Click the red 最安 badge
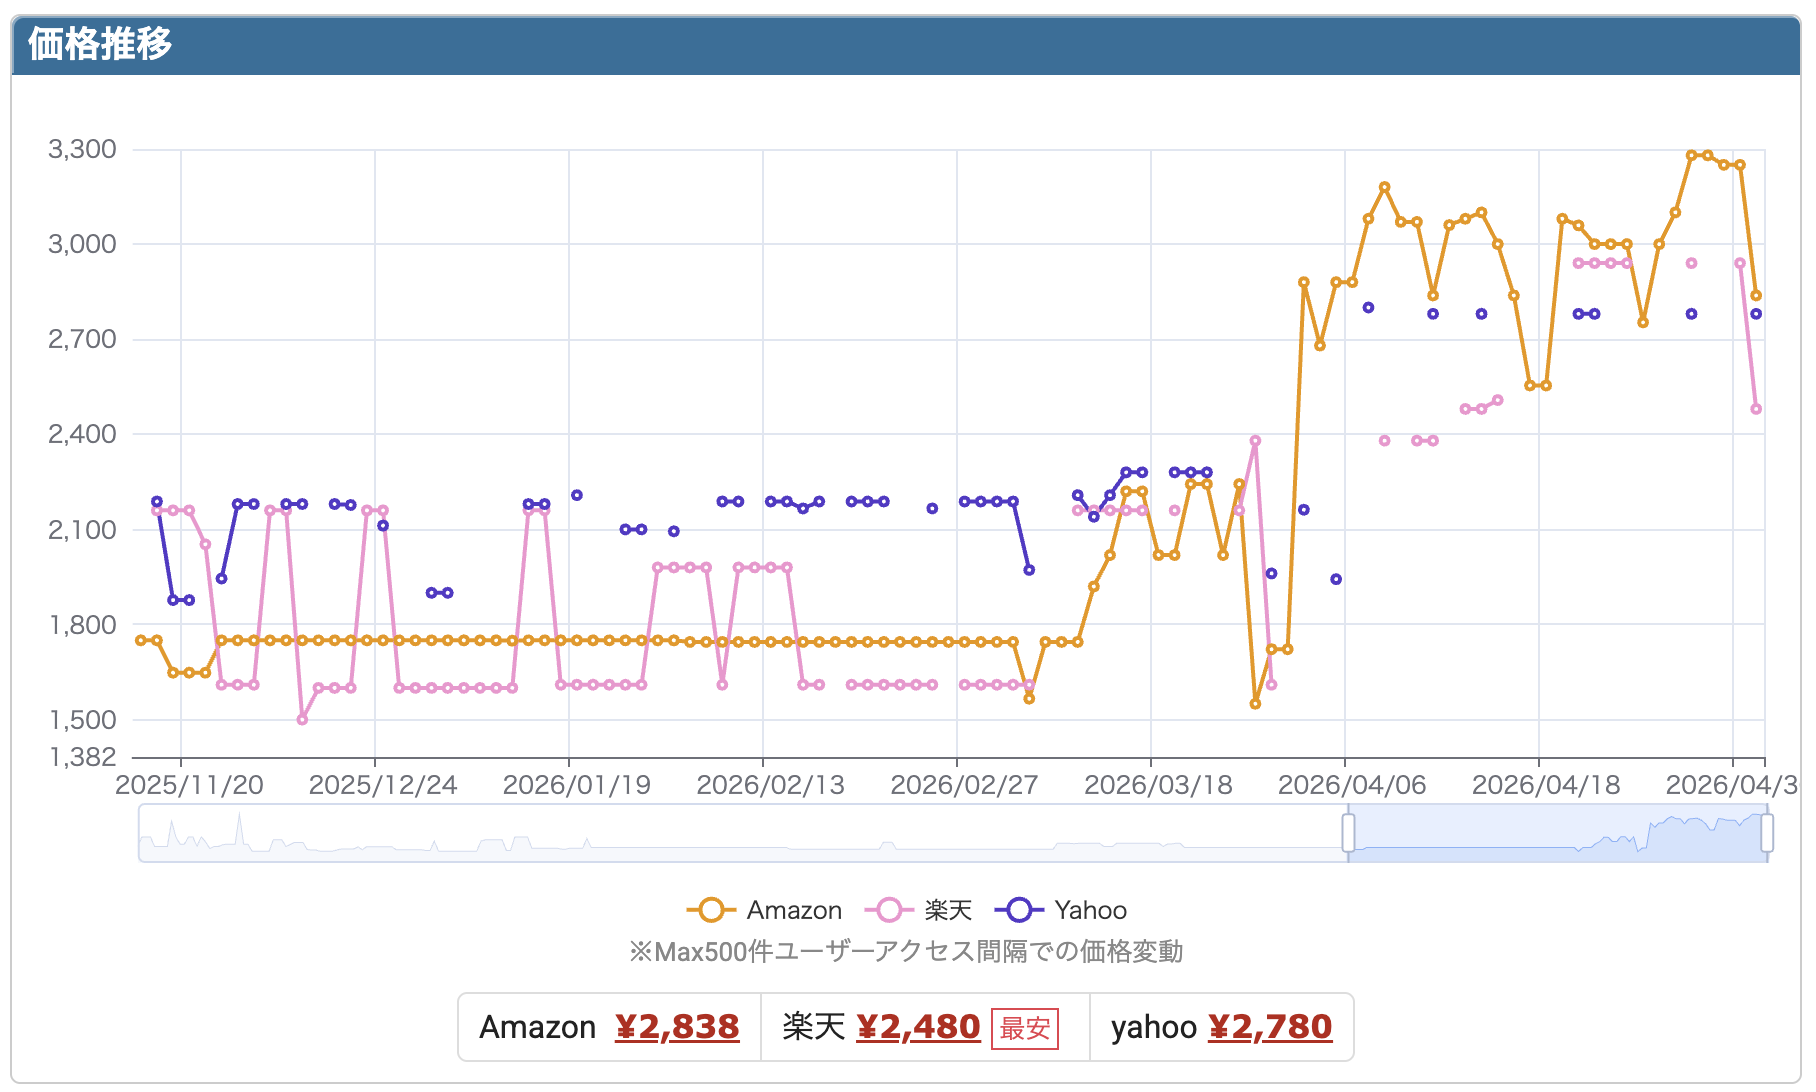Image resolution: width=1816 pixels, height=1092 pixels. [x=1025, y=1029]
